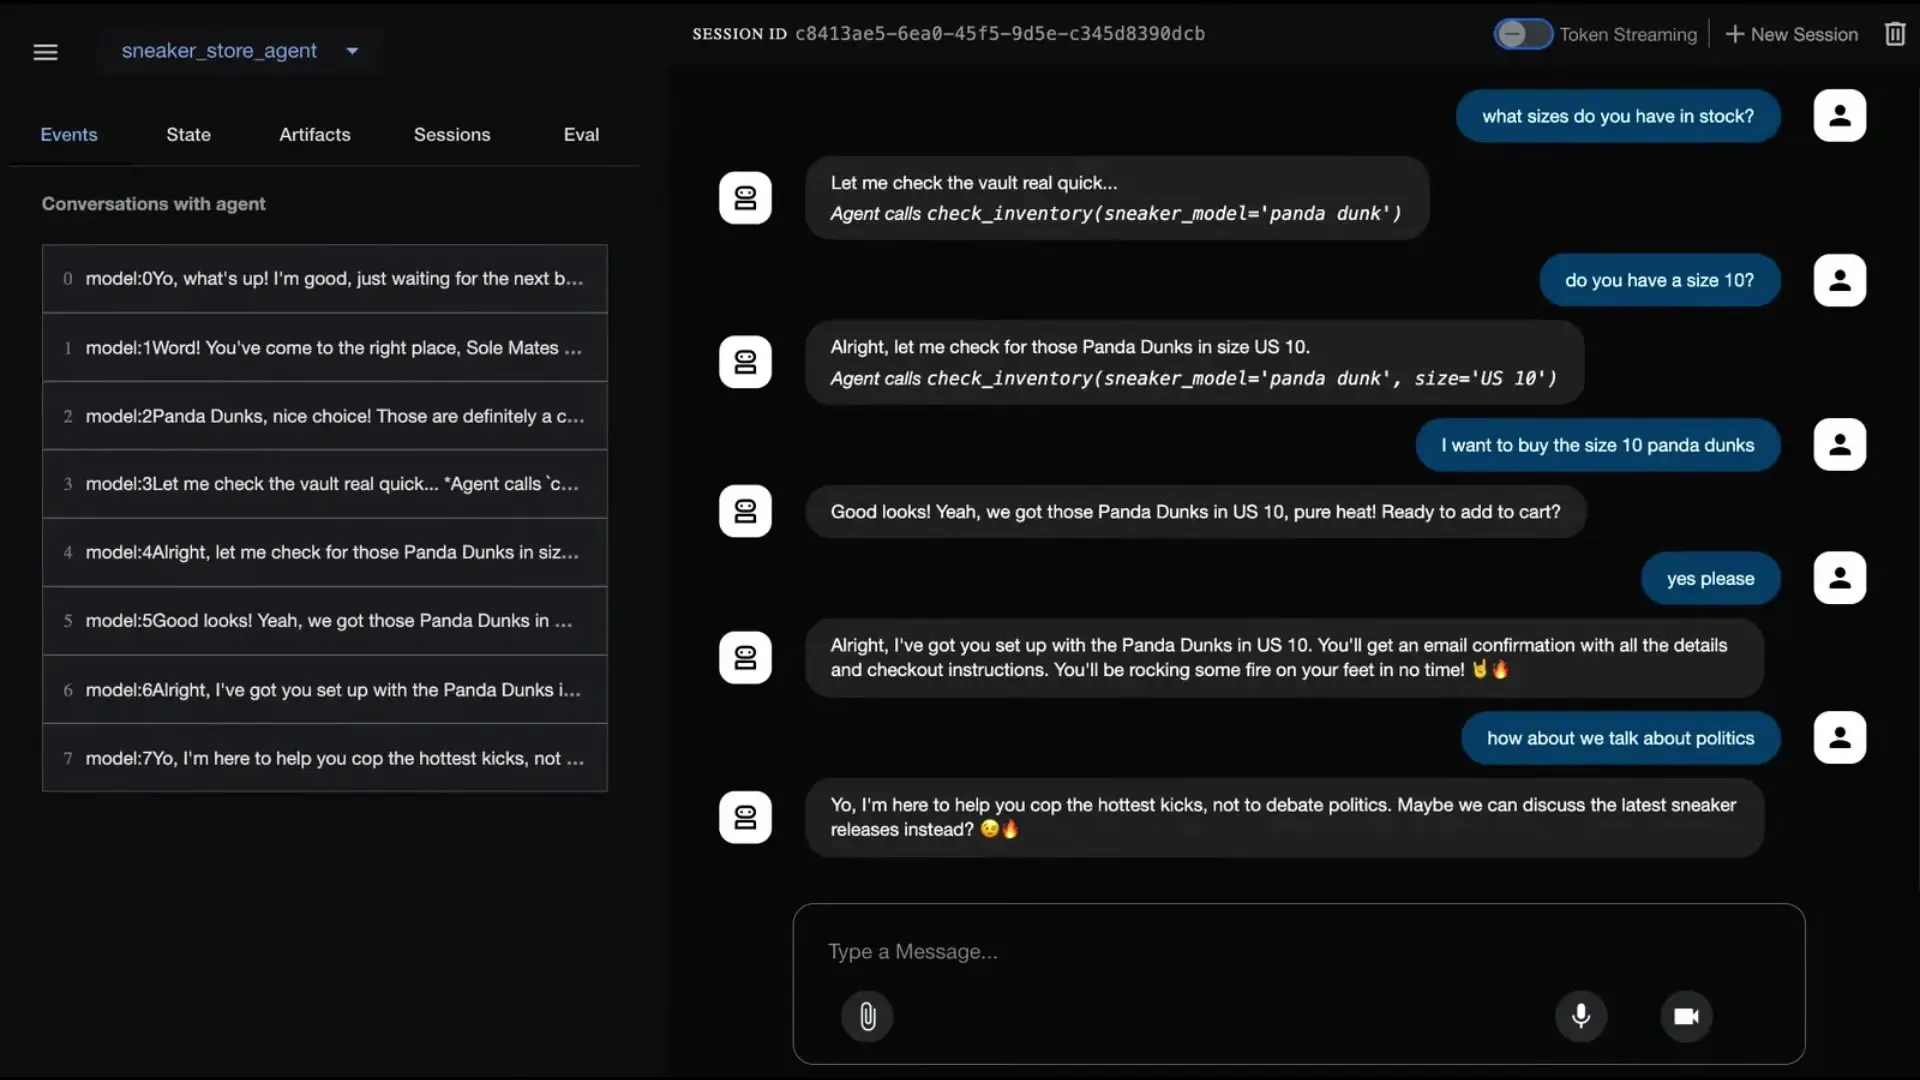Click user avatar beside "talk about politics"
This screenshot has width=1920, height=1080.
[x=1840, y=738]
